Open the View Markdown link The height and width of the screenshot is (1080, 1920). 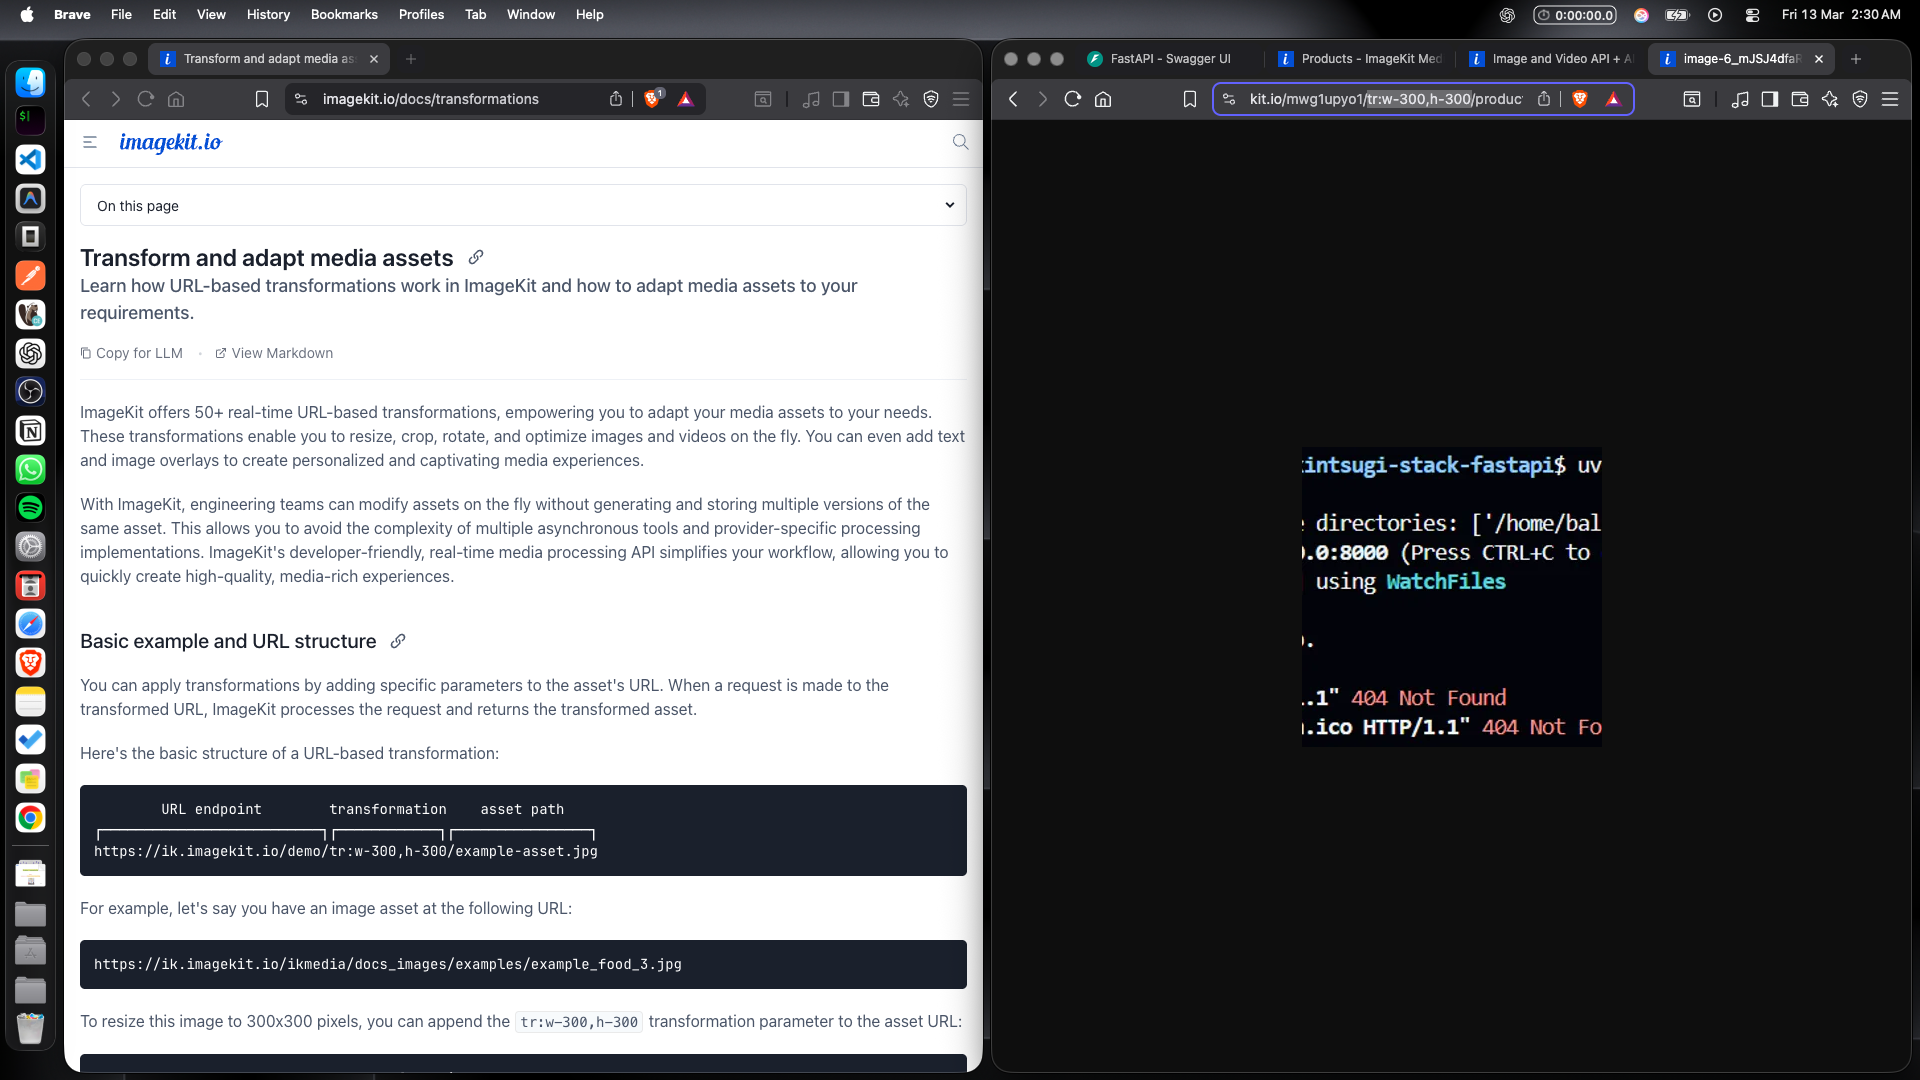(274, 353)
